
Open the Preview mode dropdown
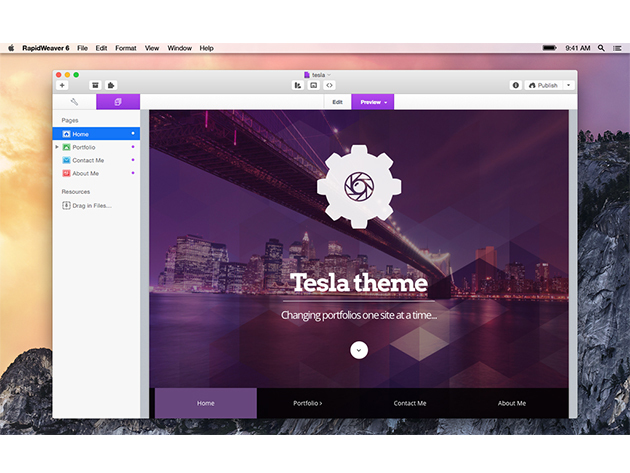click(x=373, y=102)
